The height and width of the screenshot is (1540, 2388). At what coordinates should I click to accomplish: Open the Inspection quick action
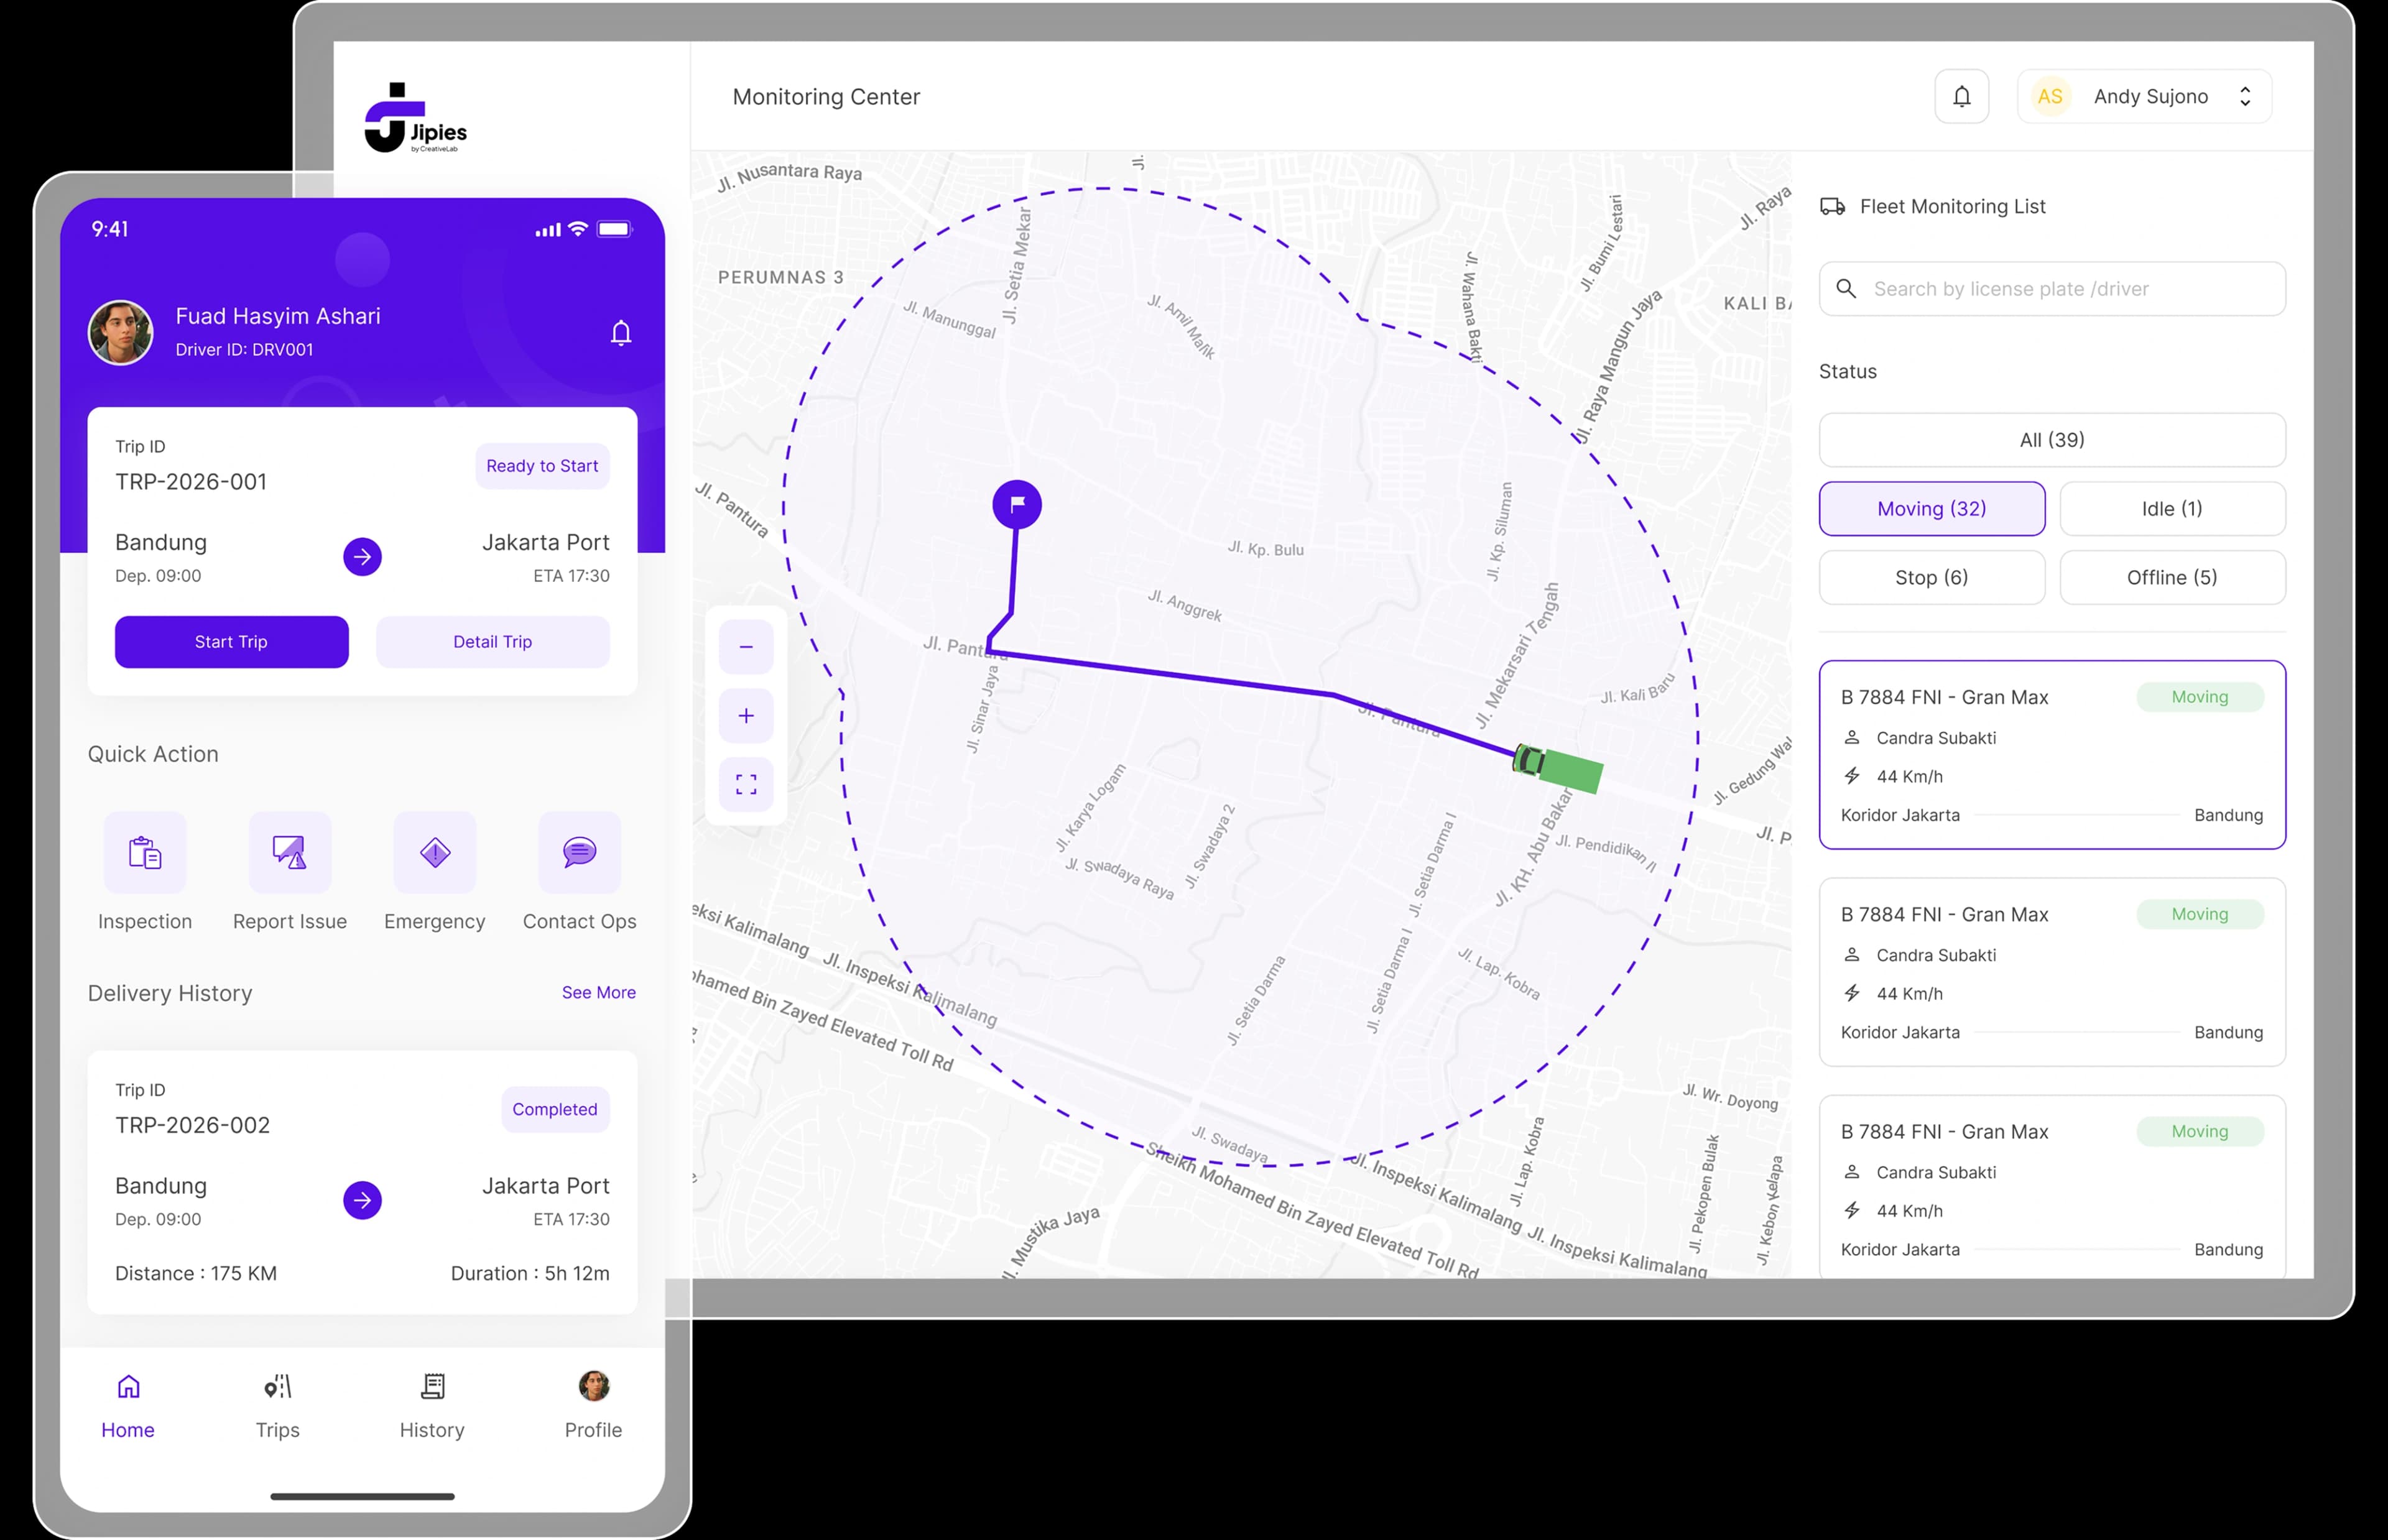145,872
